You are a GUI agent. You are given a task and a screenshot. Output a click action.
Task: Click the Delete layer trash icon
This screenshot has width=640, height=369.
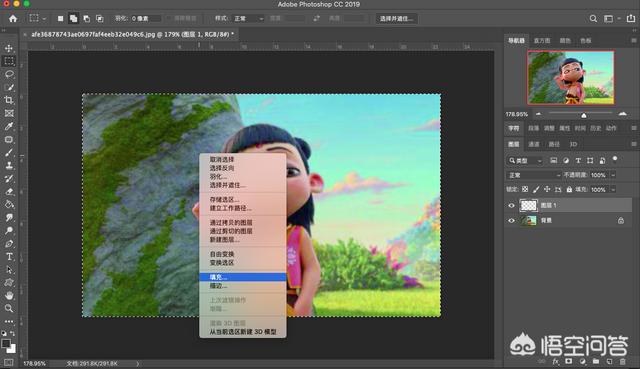622,362
